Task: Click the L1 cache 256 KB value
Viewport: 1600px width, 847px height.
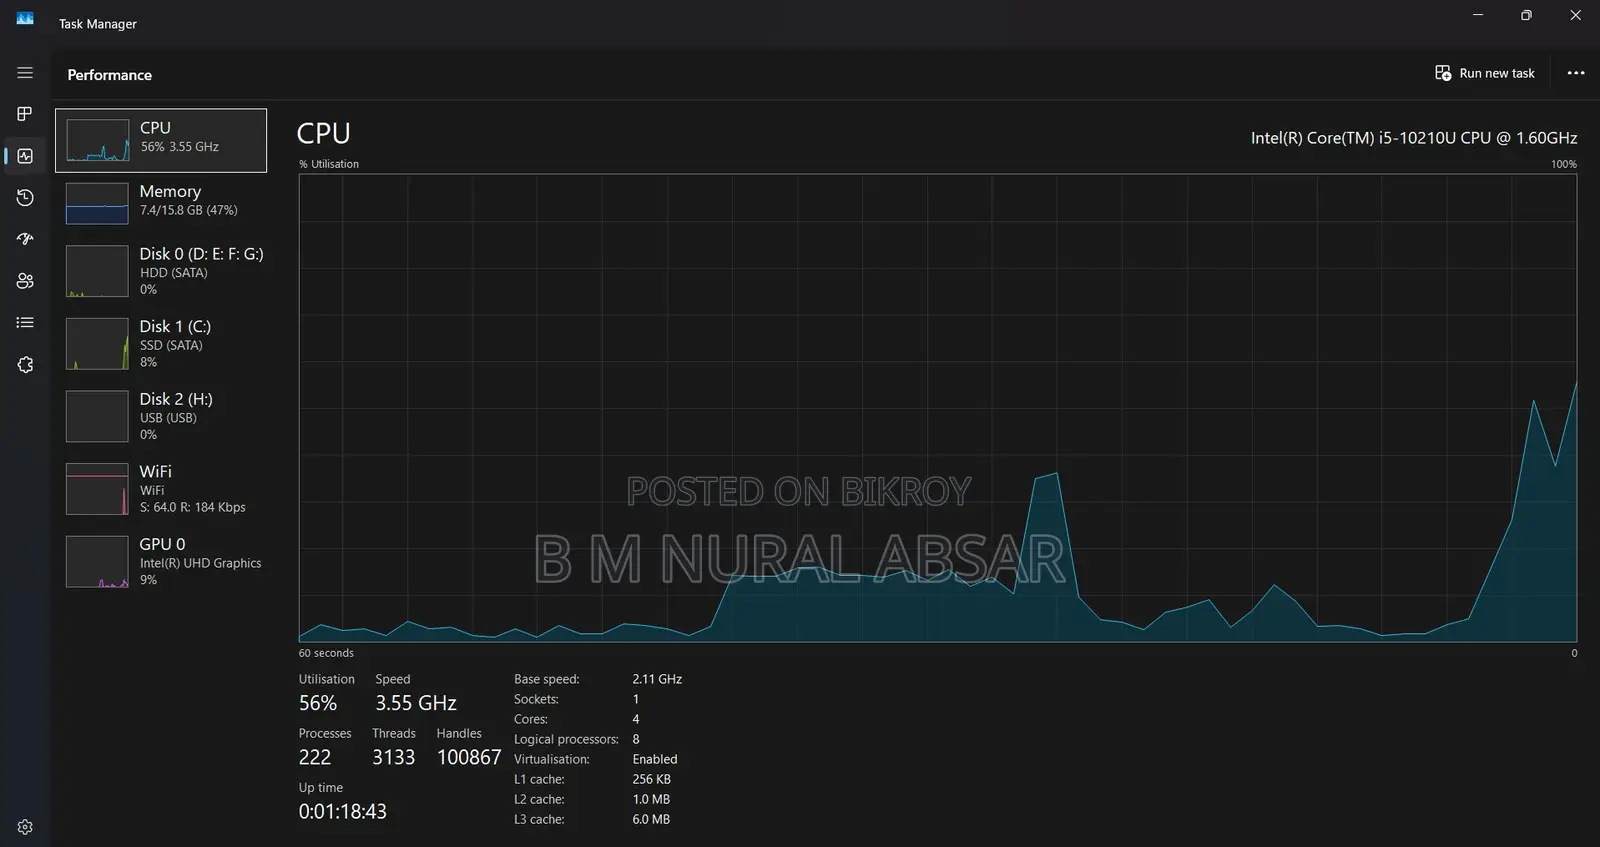Action: tap(652, 779)
